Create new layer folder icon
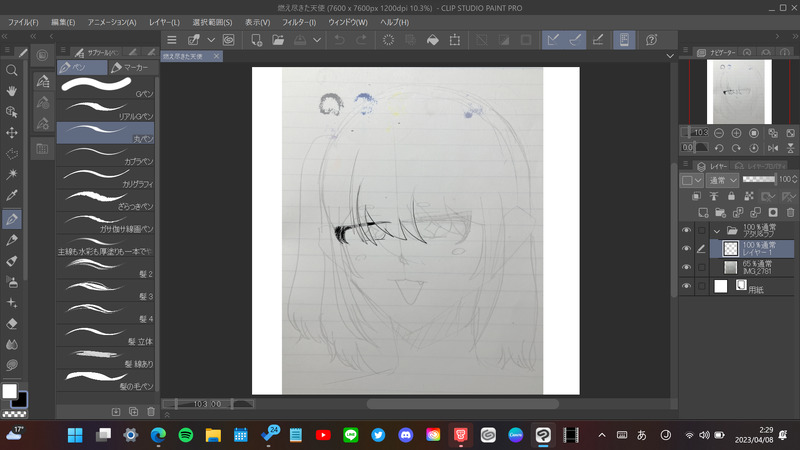Viewport: 800px width, 450px height. pyautogui.click(x=720, y=212)
